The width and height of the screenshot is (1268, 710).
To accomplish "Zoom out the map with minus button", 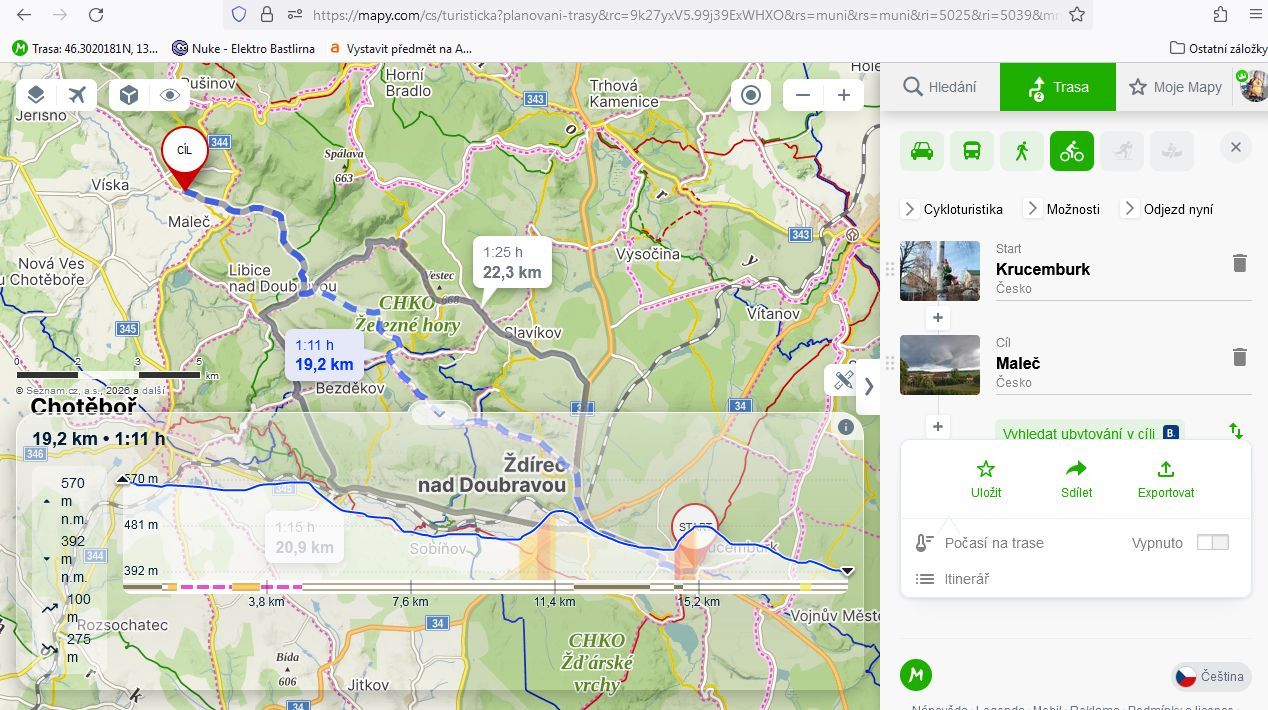I will [x=803, y=95].
